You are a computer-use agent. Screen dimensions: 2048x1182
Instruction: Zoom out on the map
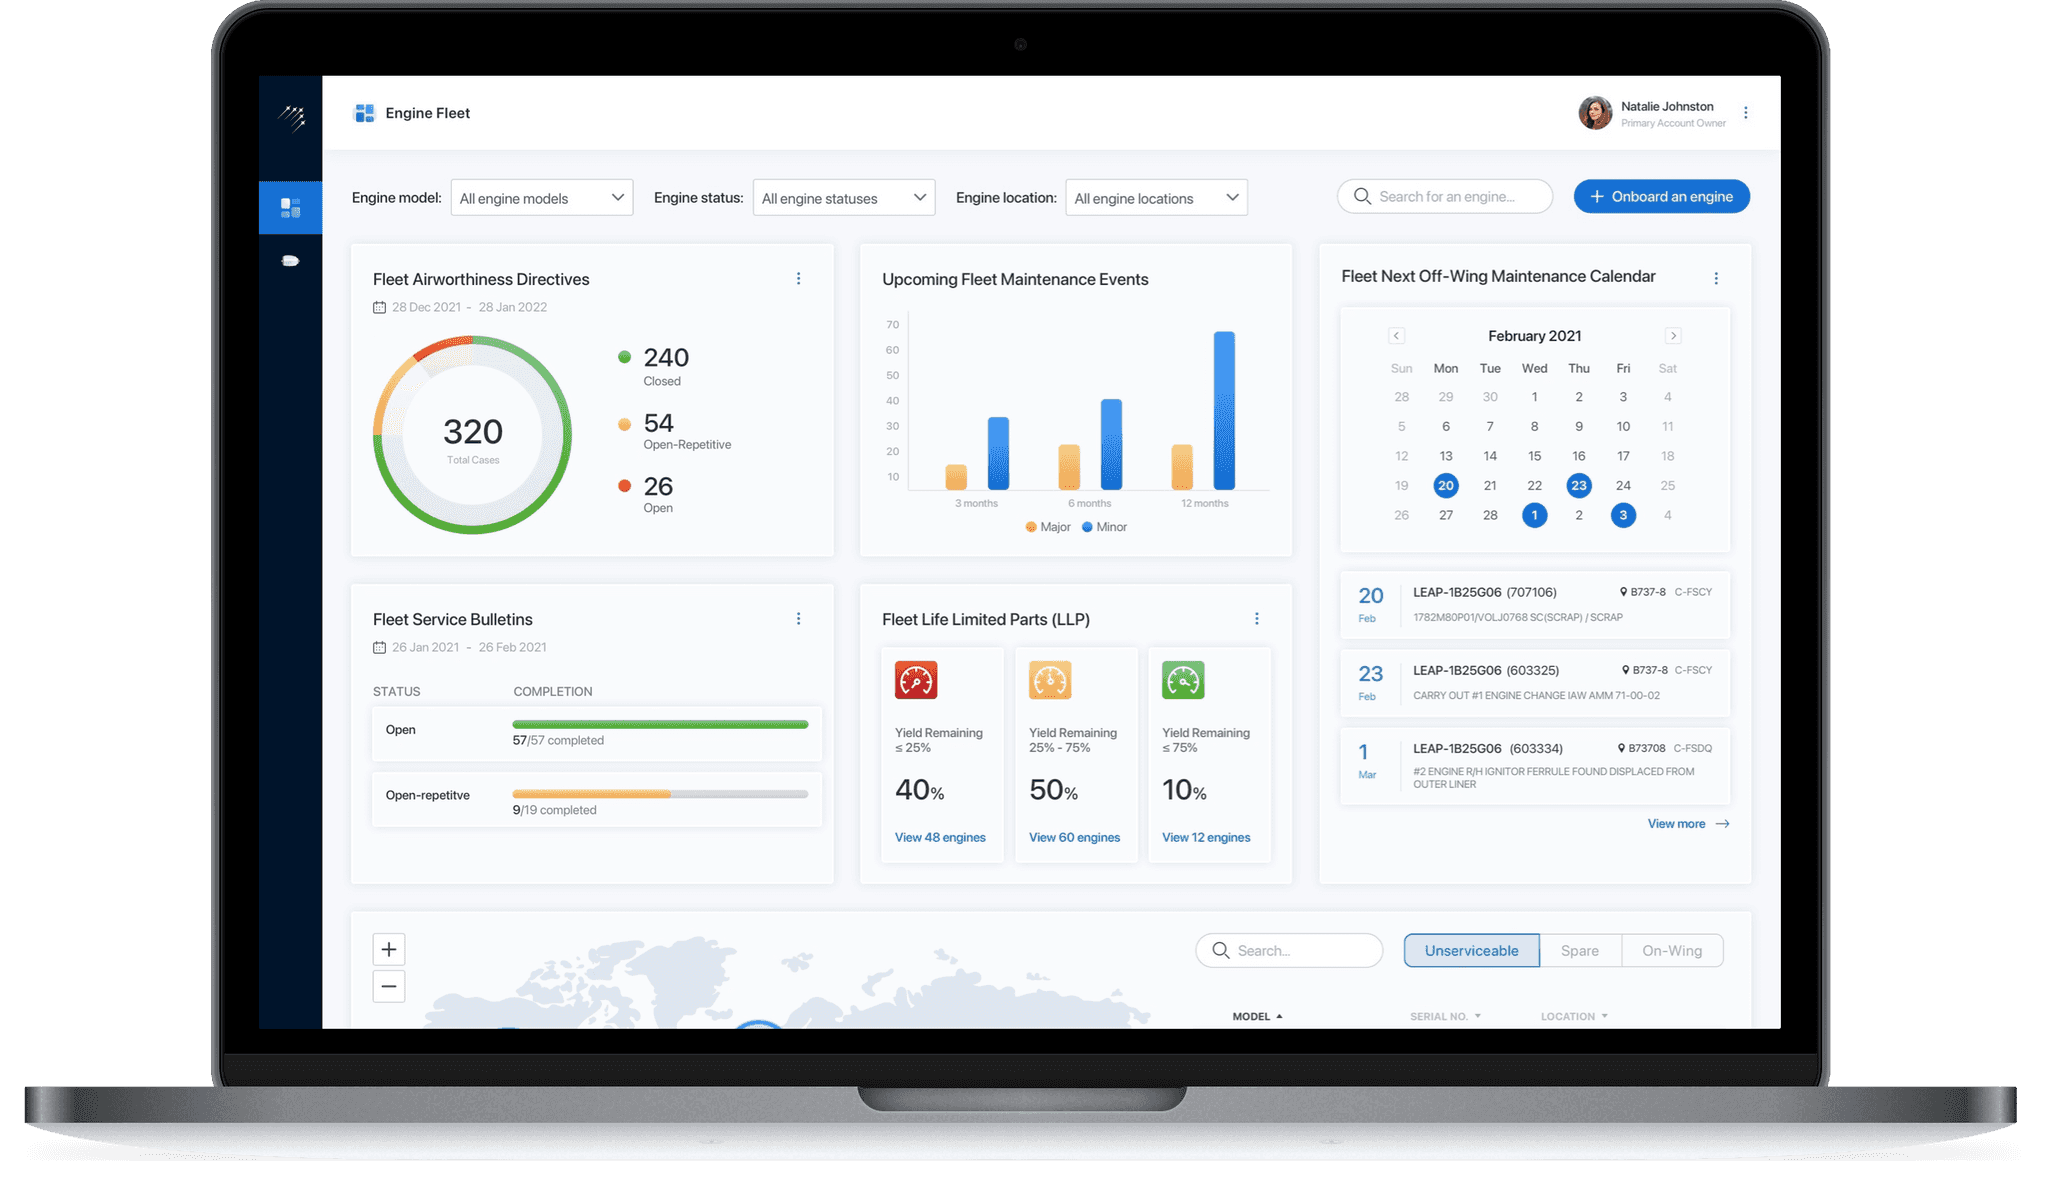[389, 986]
